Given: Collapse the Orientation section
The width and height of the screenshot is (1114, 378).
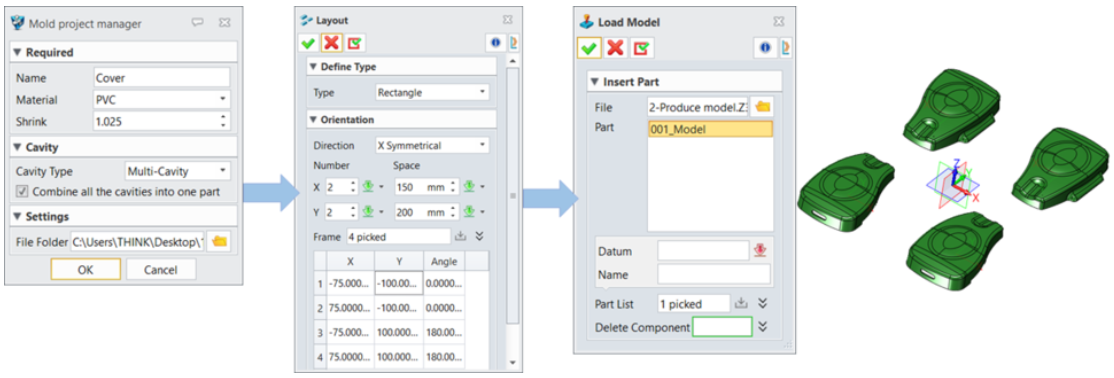Looking at the screenshot, I should point(314,119).
